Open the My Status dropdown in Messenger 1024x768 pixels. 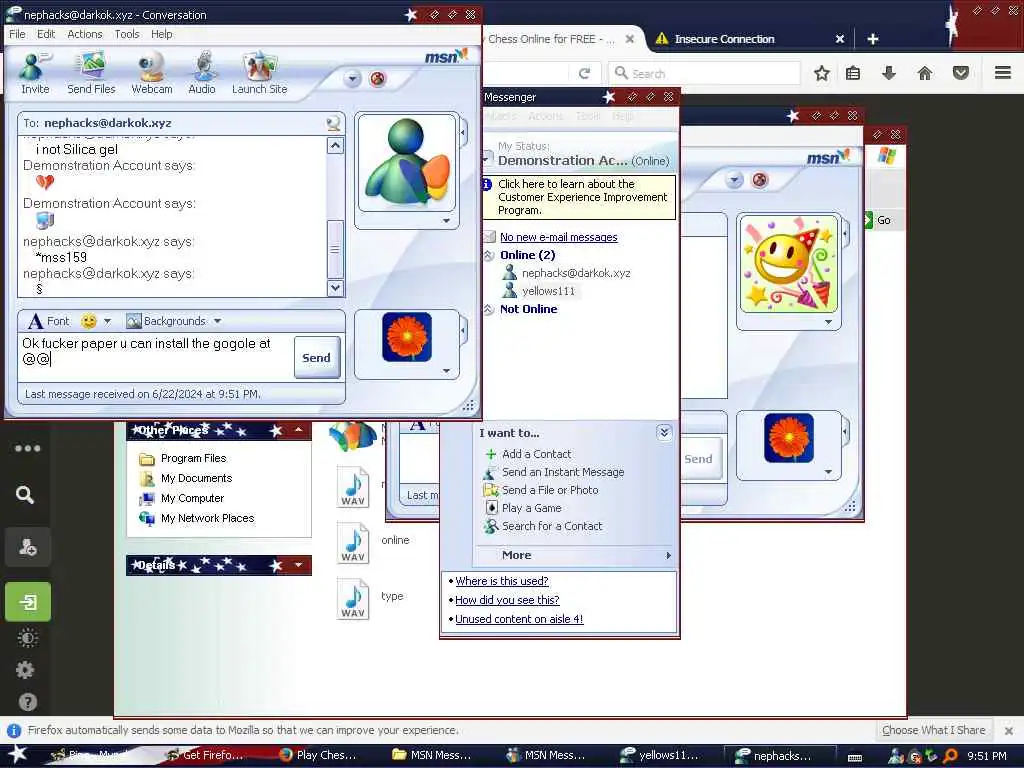[487, 159]
